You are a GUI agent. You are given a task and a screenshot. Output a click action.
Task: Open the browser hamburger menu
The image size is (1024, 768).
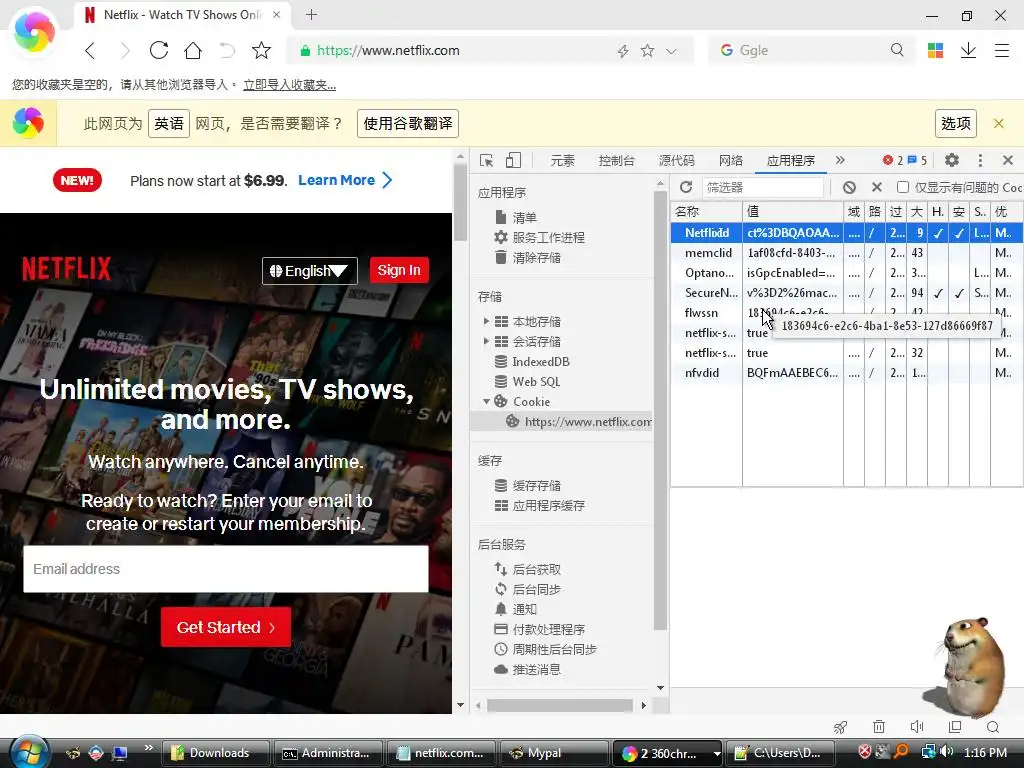point(1002,50)
